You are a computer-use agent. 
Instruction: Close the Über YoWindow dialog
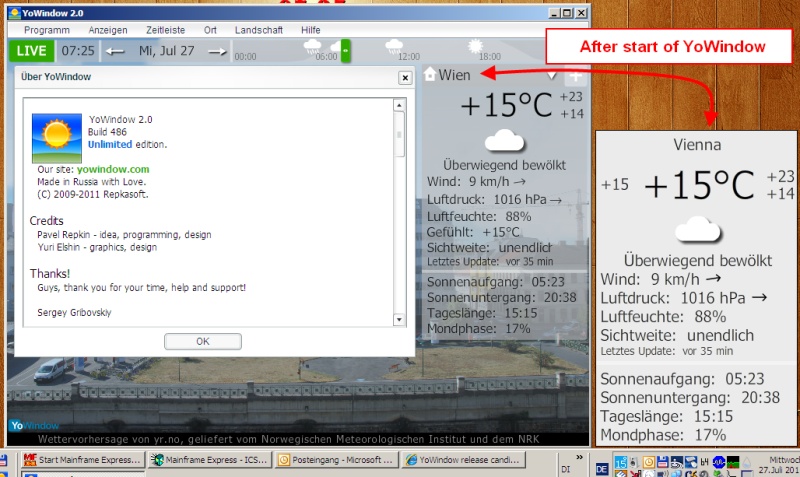405,78
